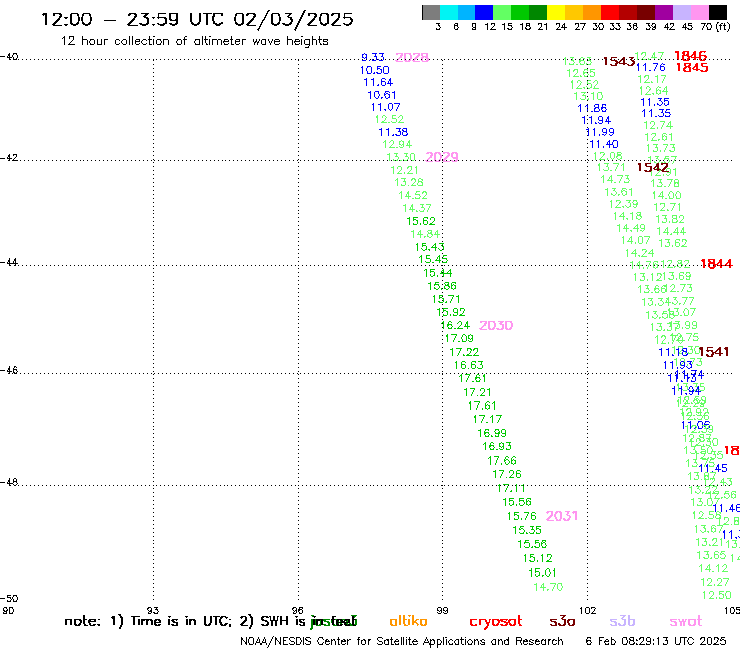Click the wave height value '9.33'
This screenshot has height=650, width=740.
click(373, 58)
